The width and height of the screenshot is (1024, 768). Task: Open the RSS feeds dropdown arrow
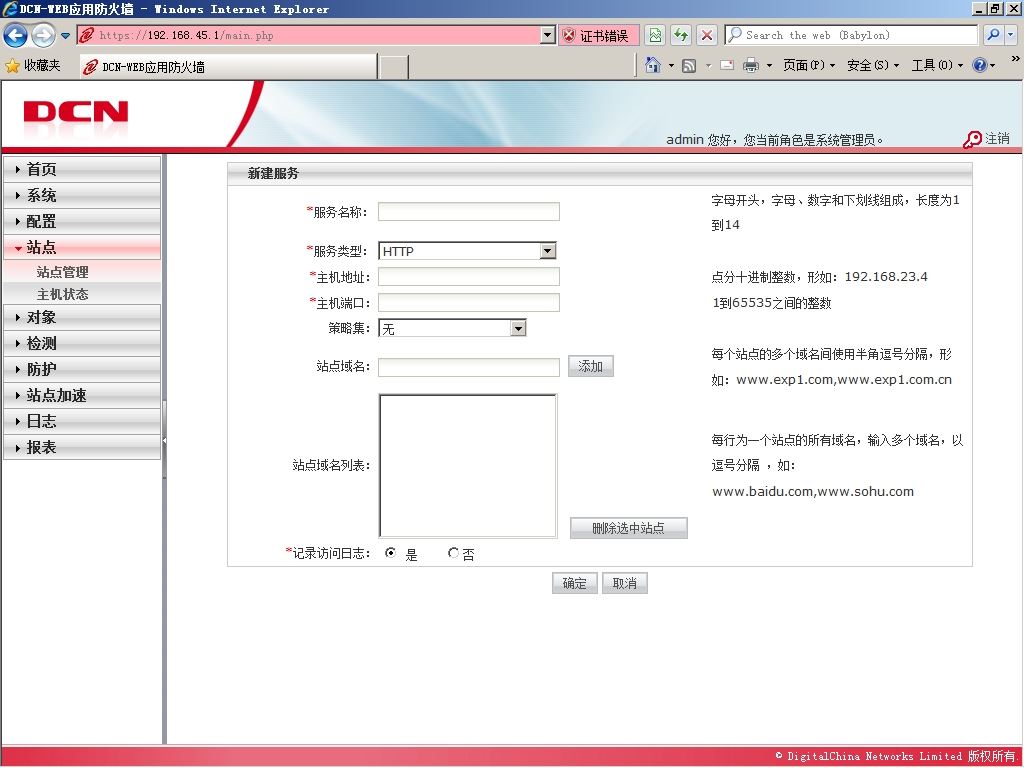click(x=709, y=66)
